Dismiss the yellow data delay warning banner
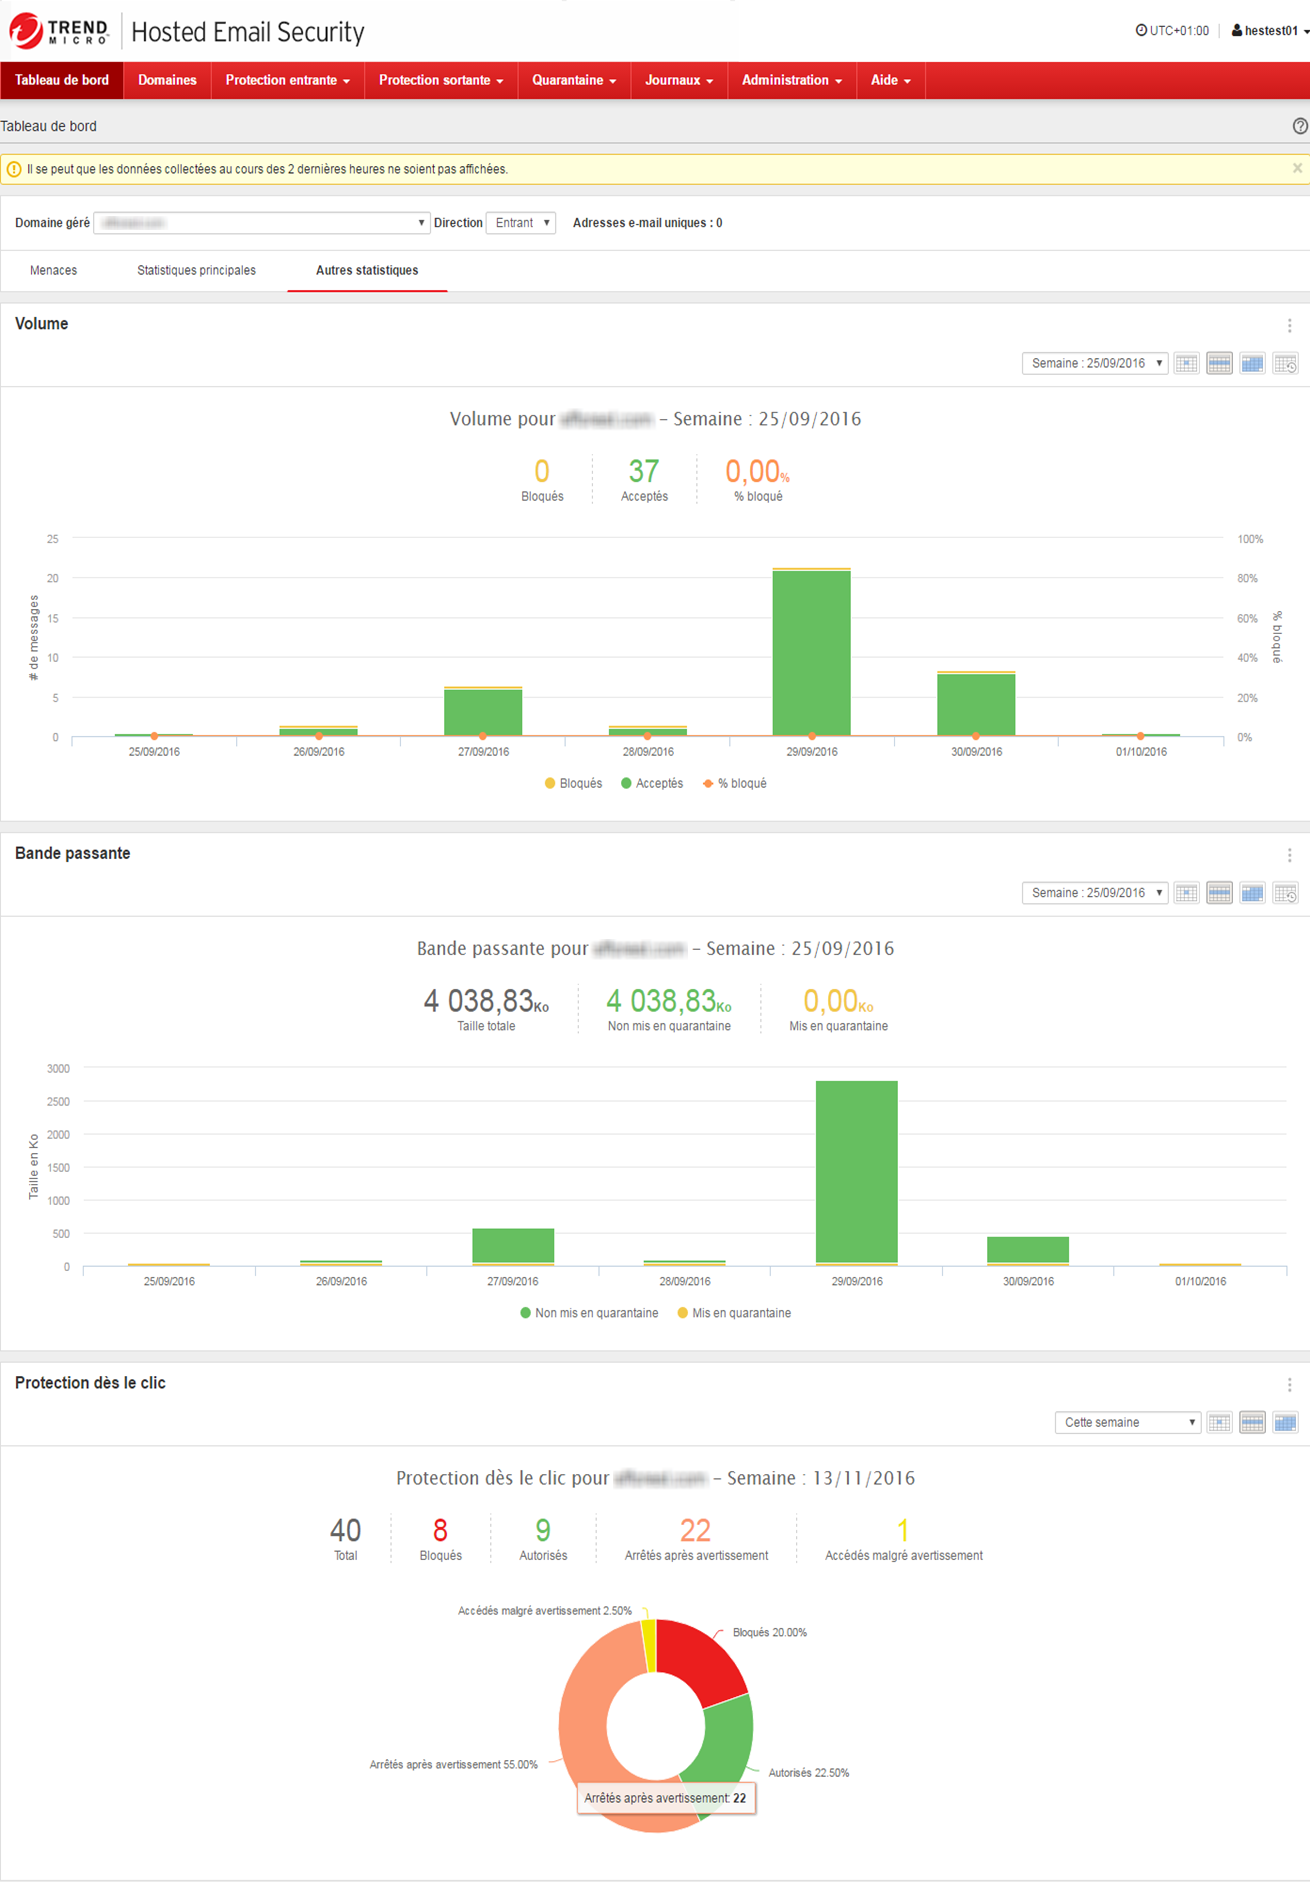This screenshot has height=1882, width=1310. (1297, 169)
